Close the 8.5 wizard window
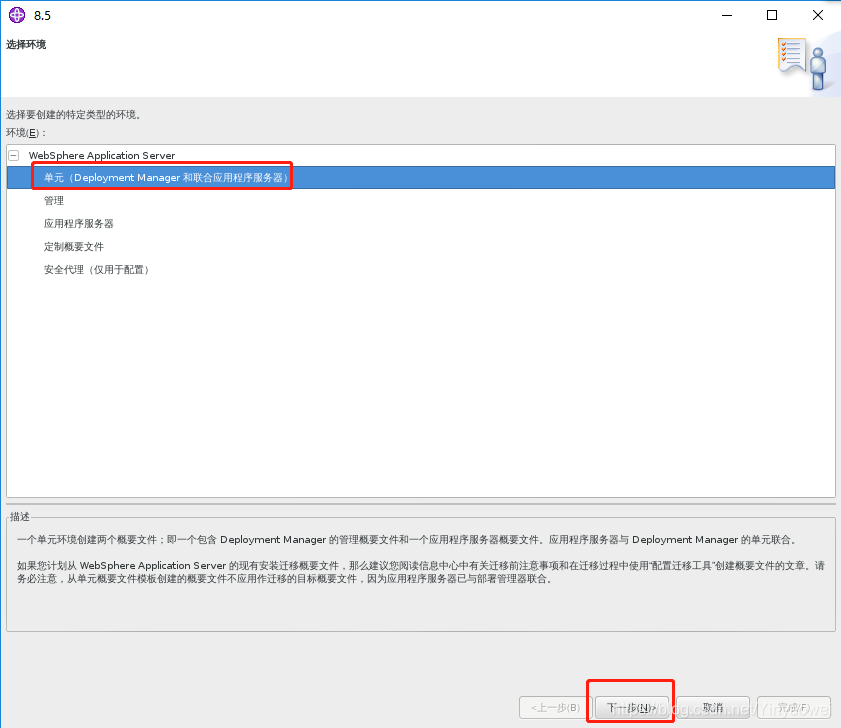This screenshot has height=728, width=841. (817, 15)
